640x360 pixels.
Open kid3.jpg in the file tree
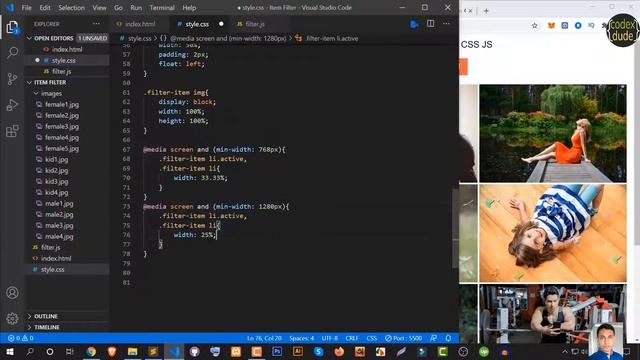[x=57, y=181]
